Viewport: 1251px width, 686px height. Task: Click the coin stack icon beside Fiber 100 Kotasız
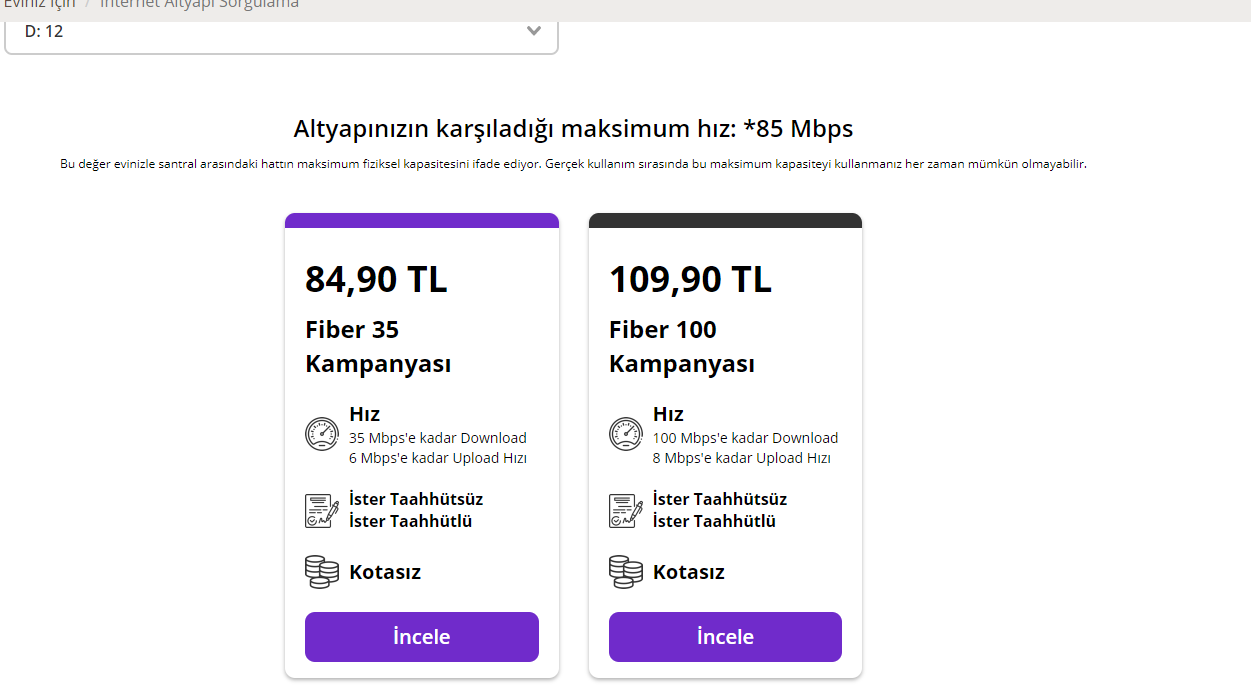[626, 572]
